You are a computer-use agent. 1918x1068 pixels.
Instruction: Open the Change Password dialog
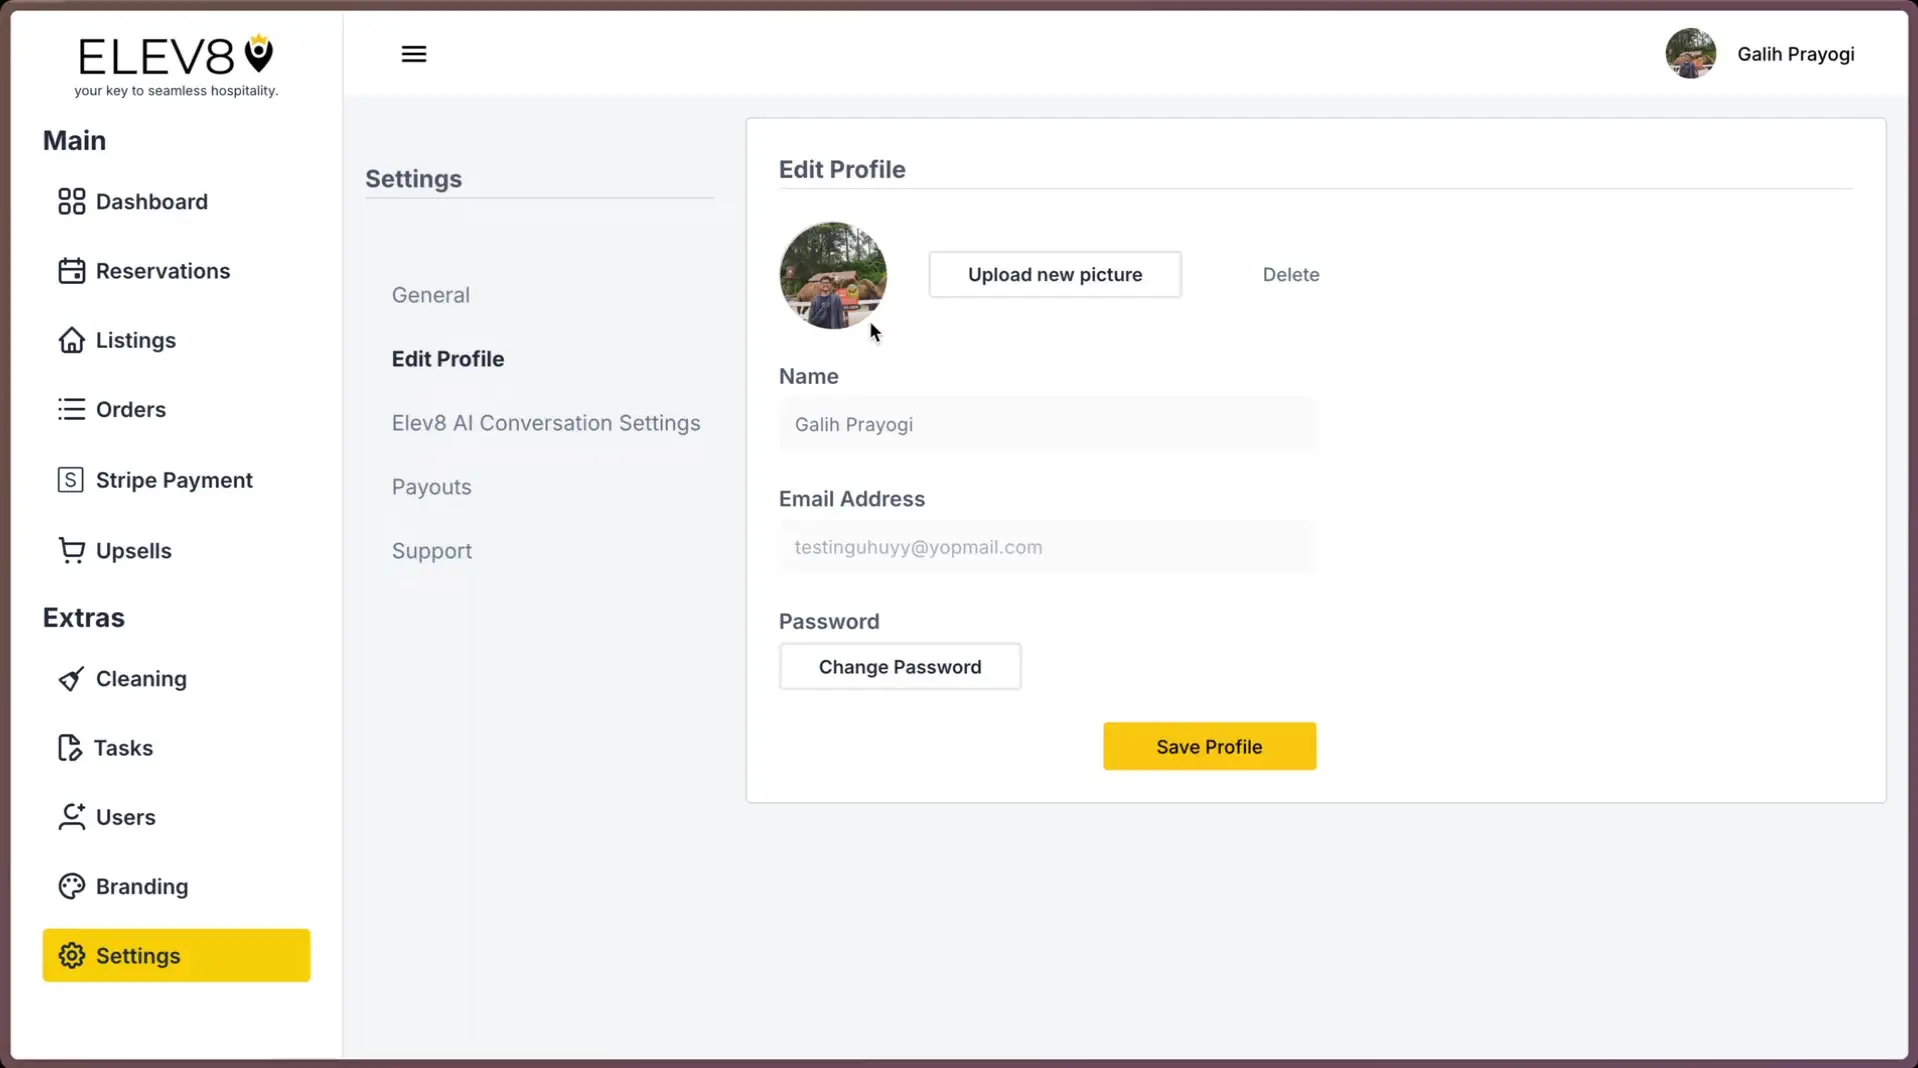pyautogui.click(x=899, y=666)
